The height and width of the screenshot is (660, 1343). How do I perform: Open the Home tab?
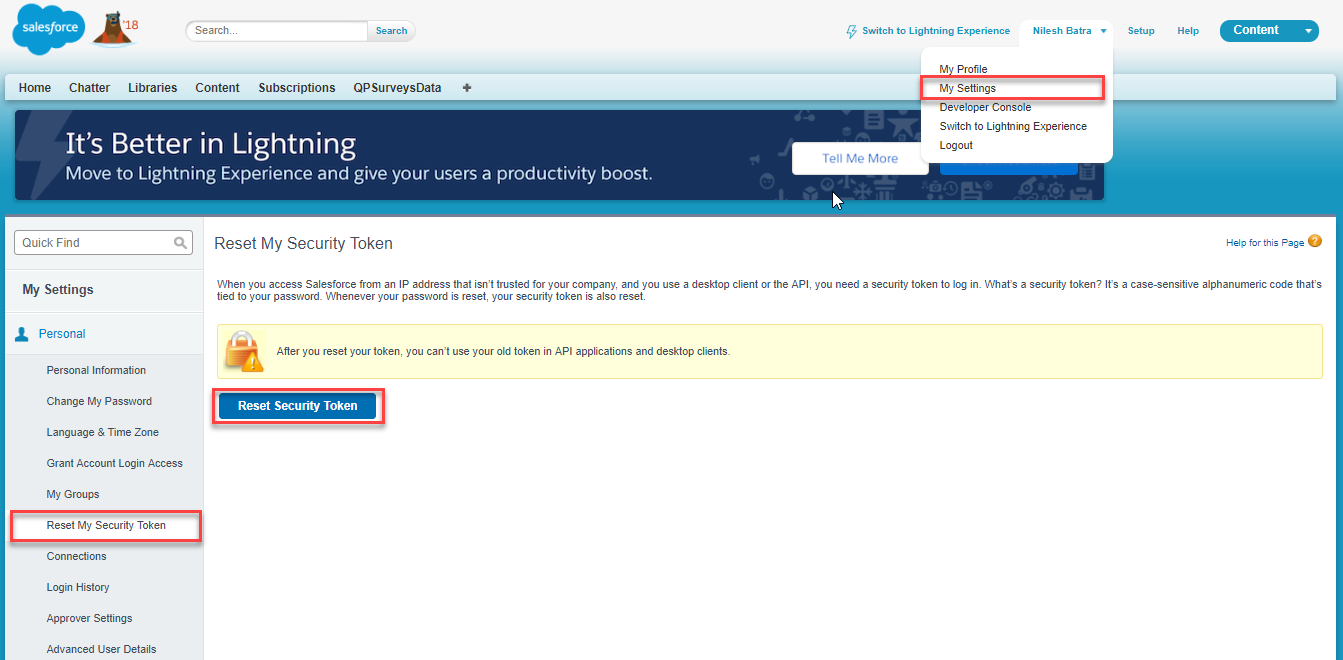[x=35, y=88]
